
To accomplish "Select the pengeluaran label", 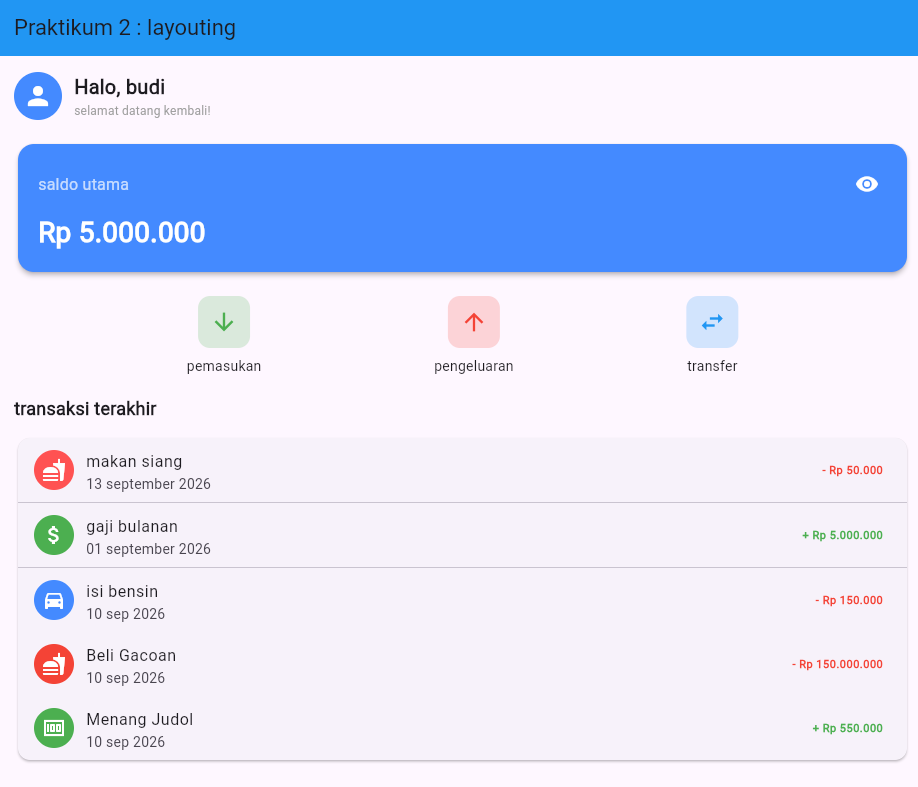I will click(474, 367).
